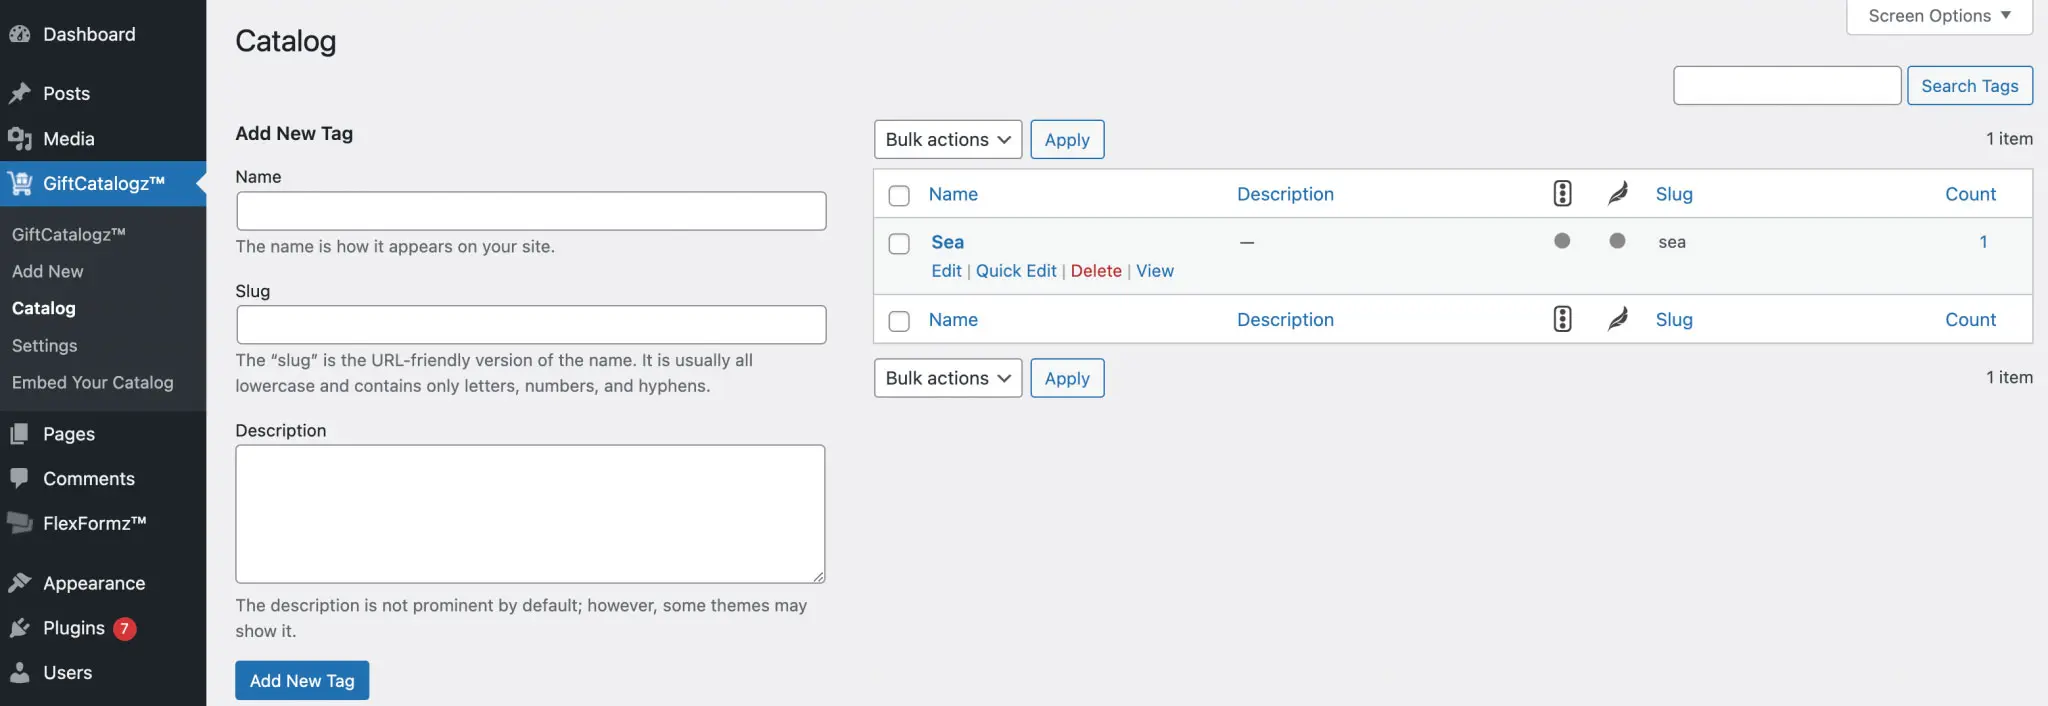
Task: Open the Settings submenu item
Action: click(x=44, y=346)
